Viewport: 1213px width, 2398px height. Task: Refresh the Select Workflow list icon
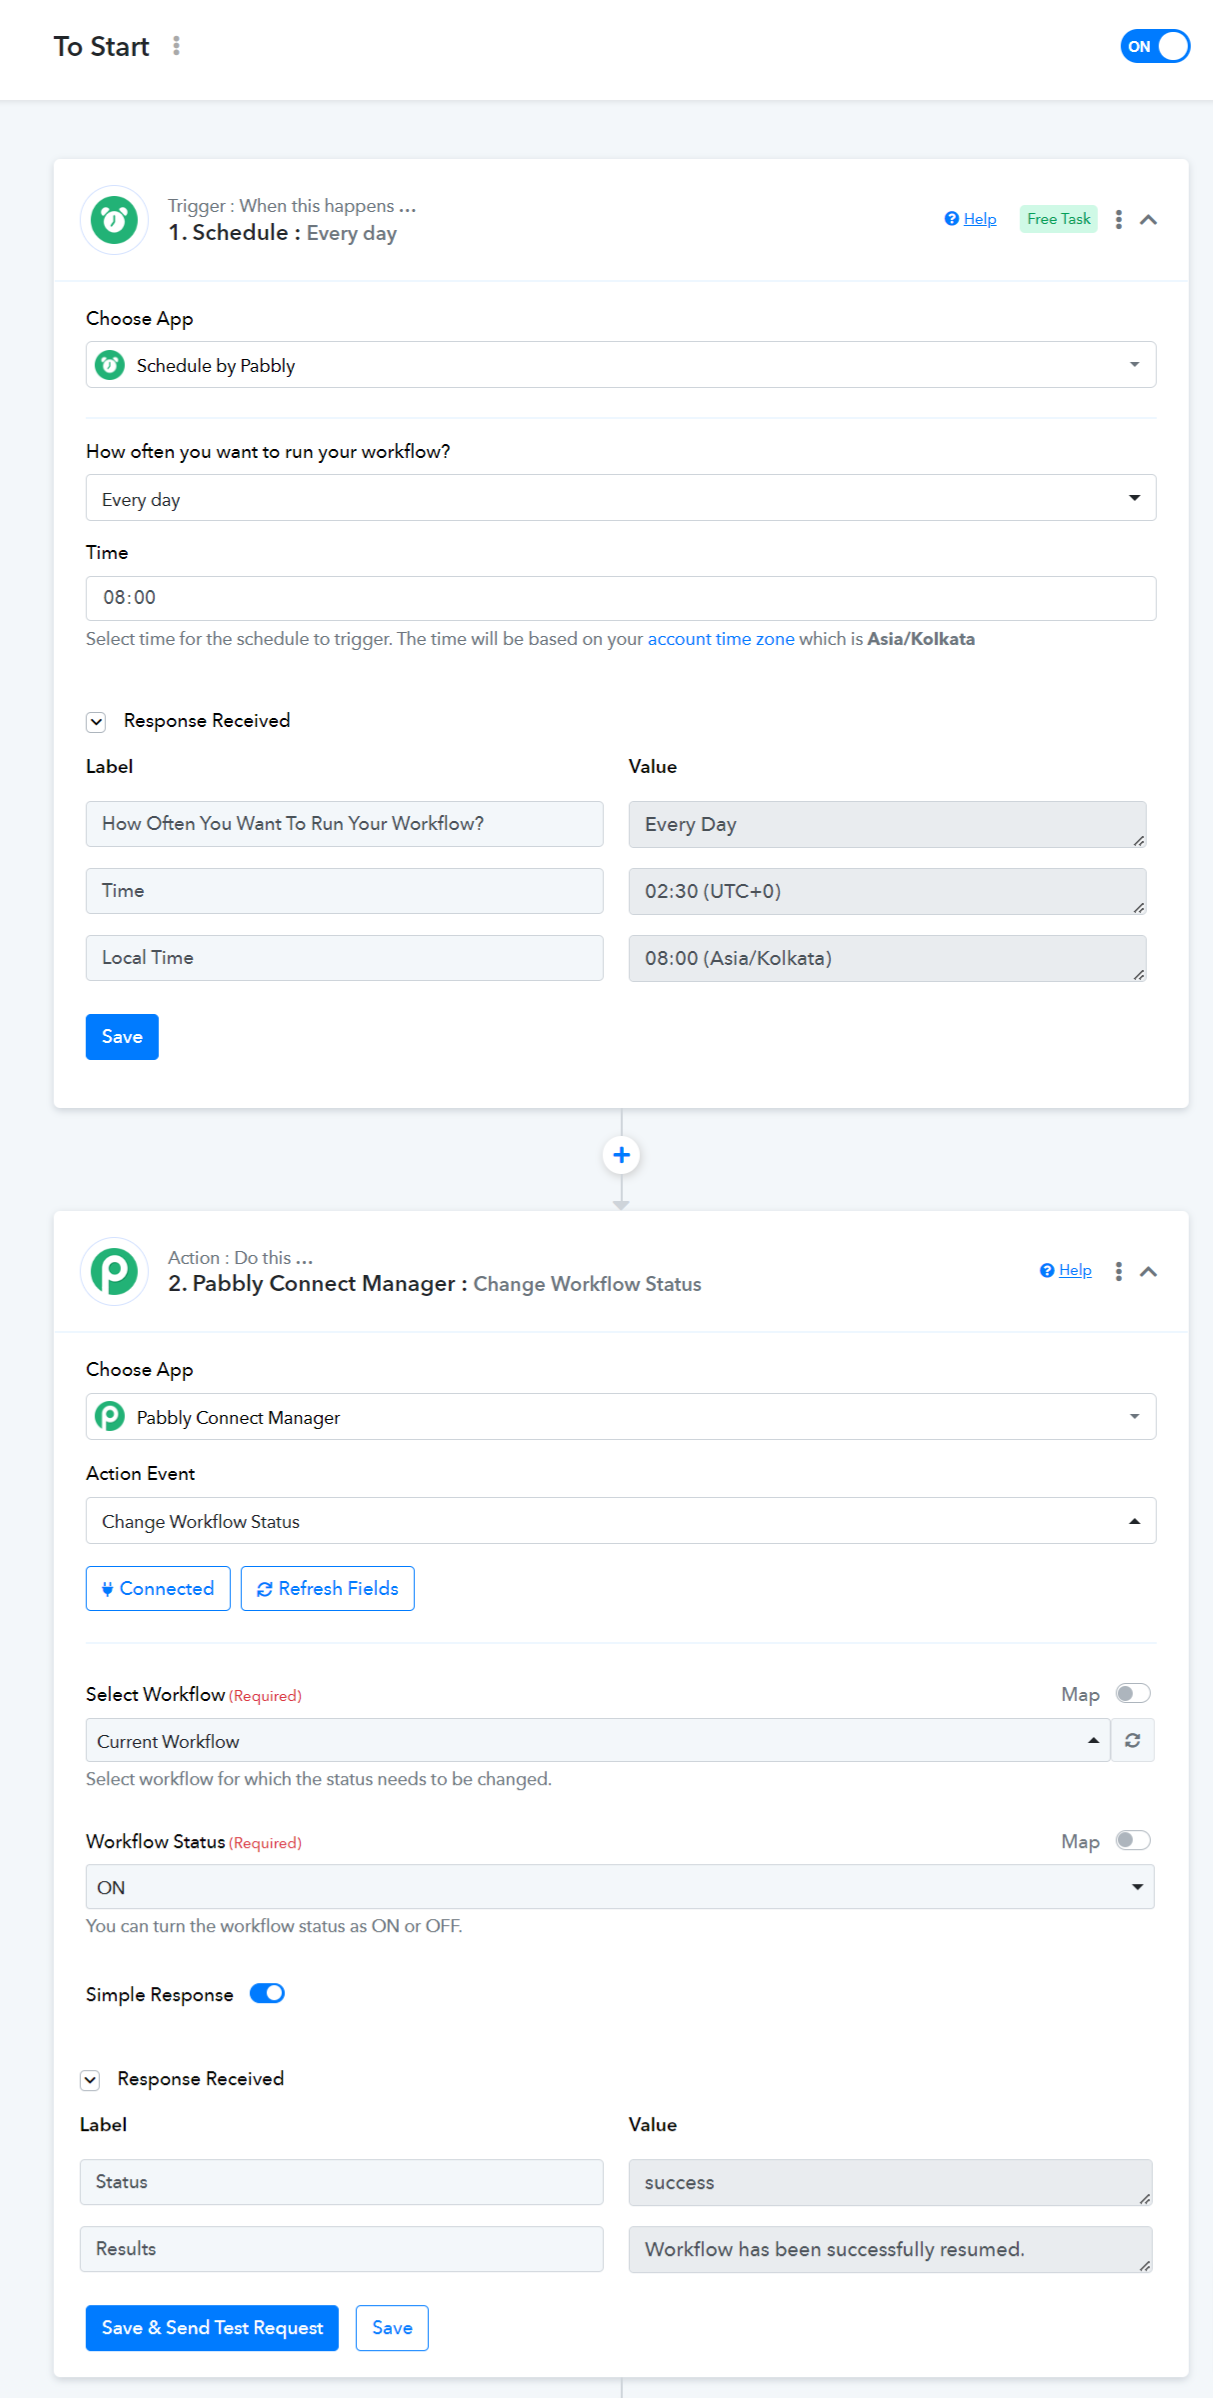tap(1132, 1741)
